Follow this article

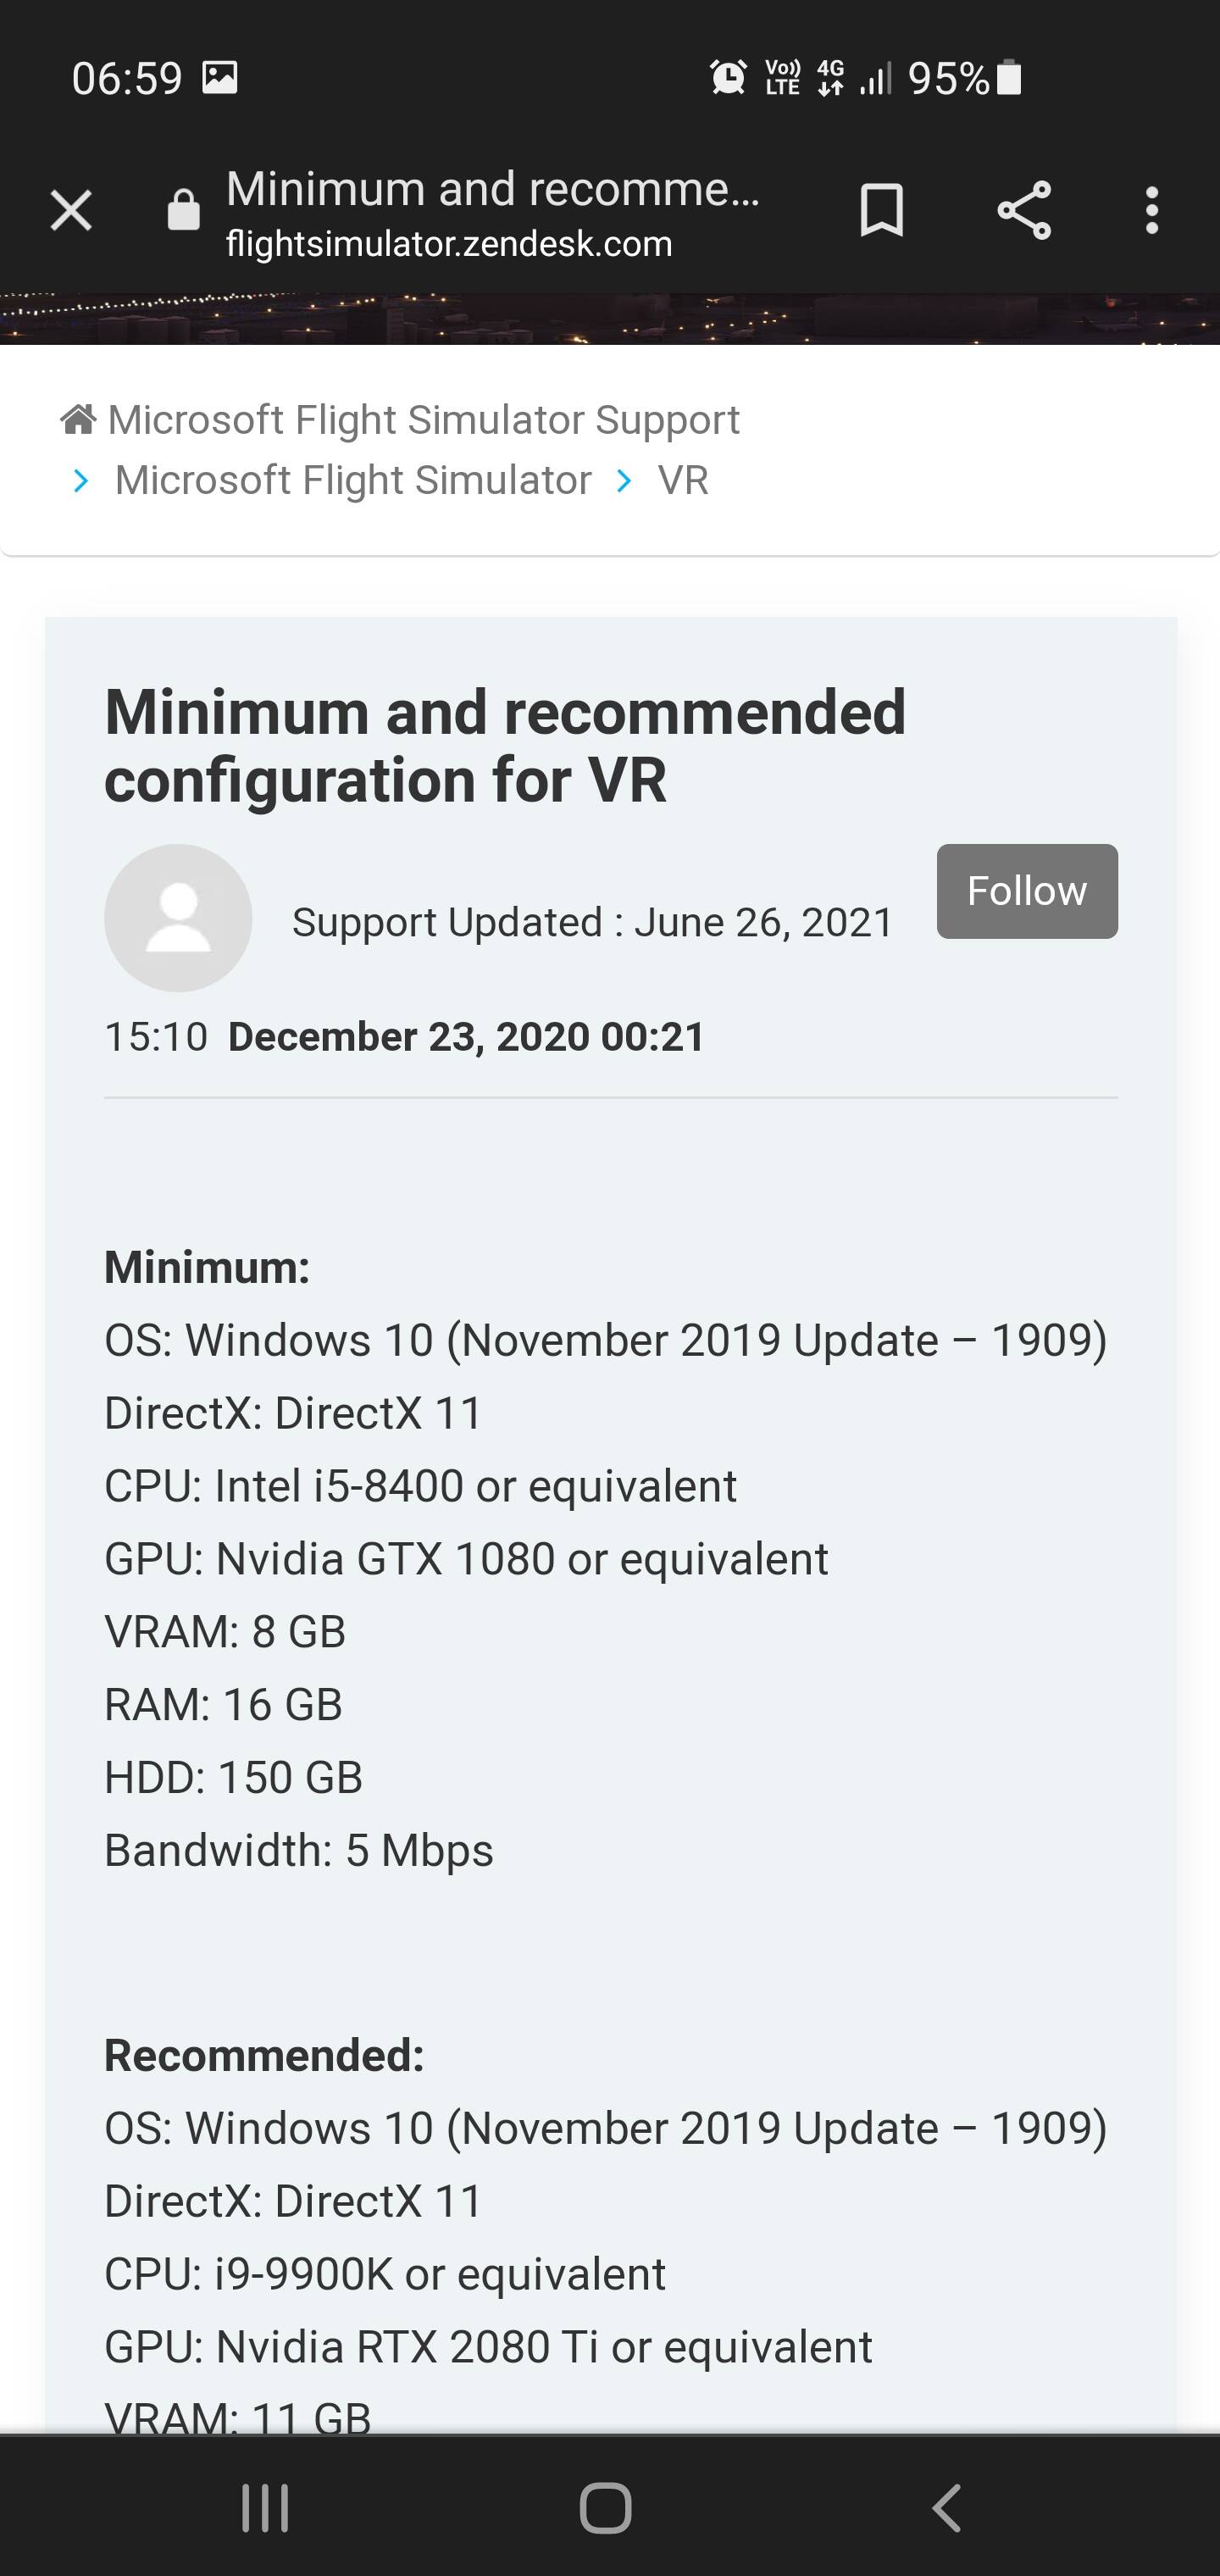pos(1027,891)
